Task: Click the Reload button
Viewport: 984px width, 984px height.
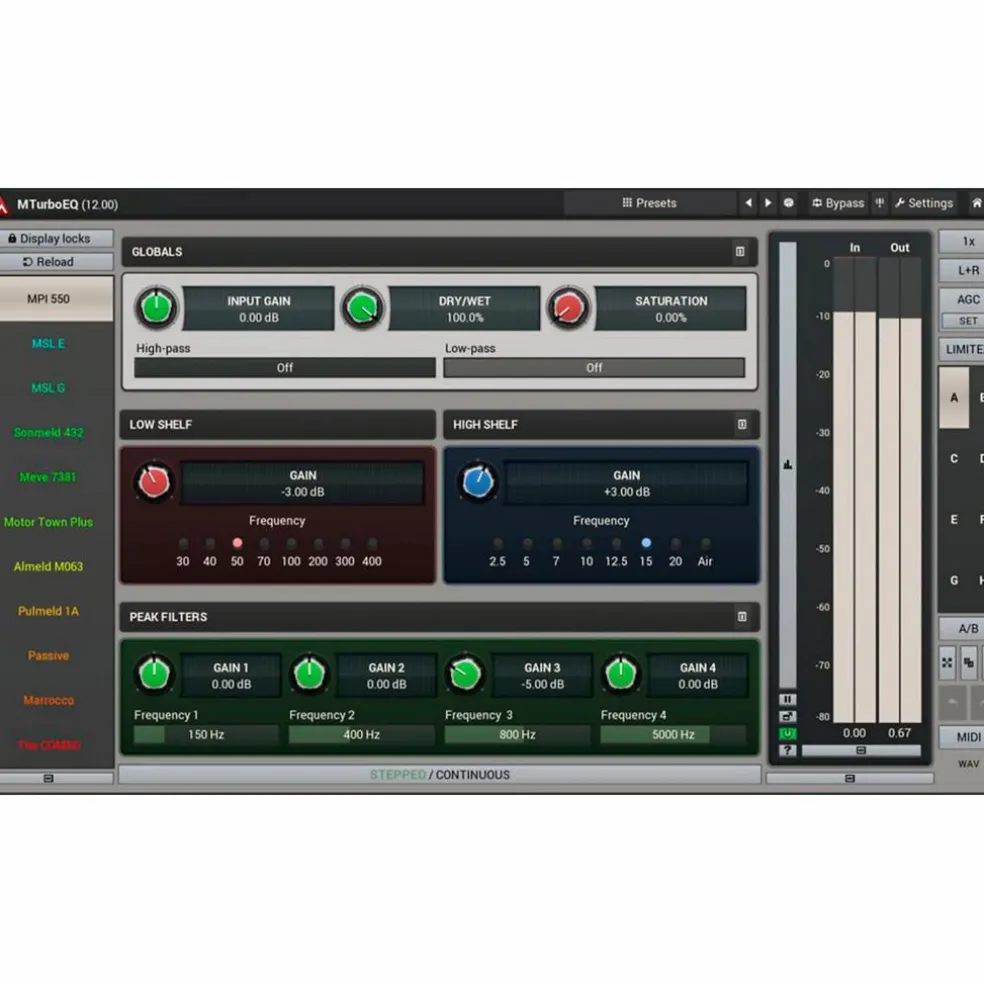Action: 49,262
